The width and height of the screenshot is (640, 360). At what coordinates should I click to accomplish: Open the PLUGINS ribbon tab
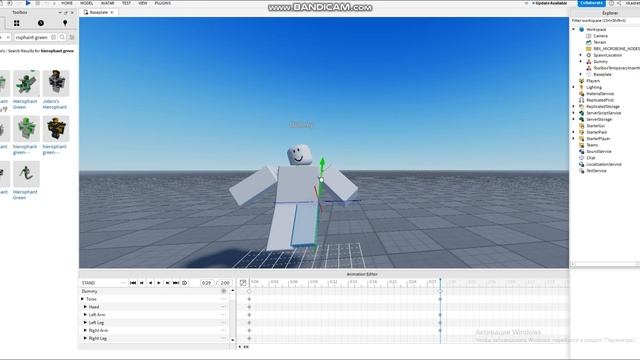pos(163,3)
